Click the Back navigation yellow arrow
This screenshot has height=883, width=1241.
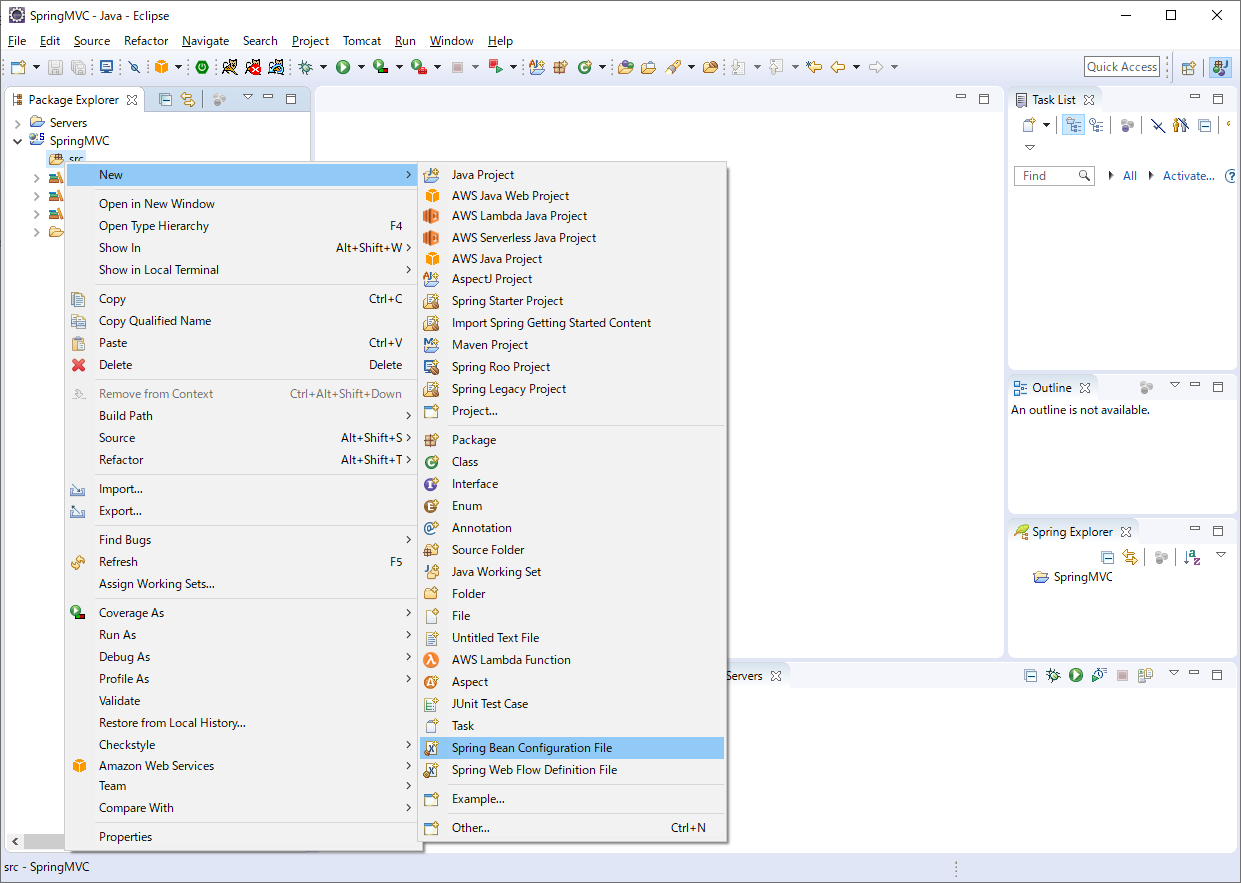coord(838,67)
